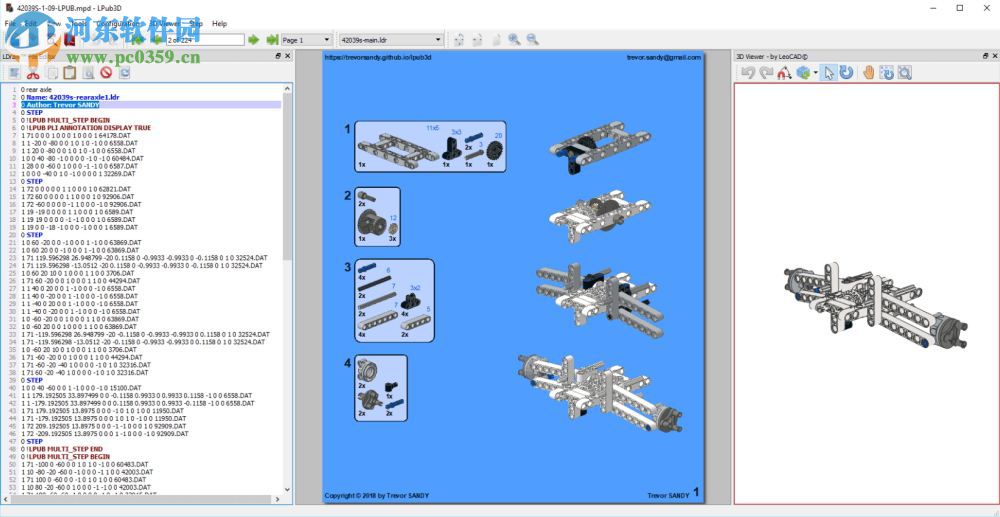Image resolution: width=1000 pixels, height=517 pixels.
Task: Select the step 3 parts list box
Action: (394, 300)
